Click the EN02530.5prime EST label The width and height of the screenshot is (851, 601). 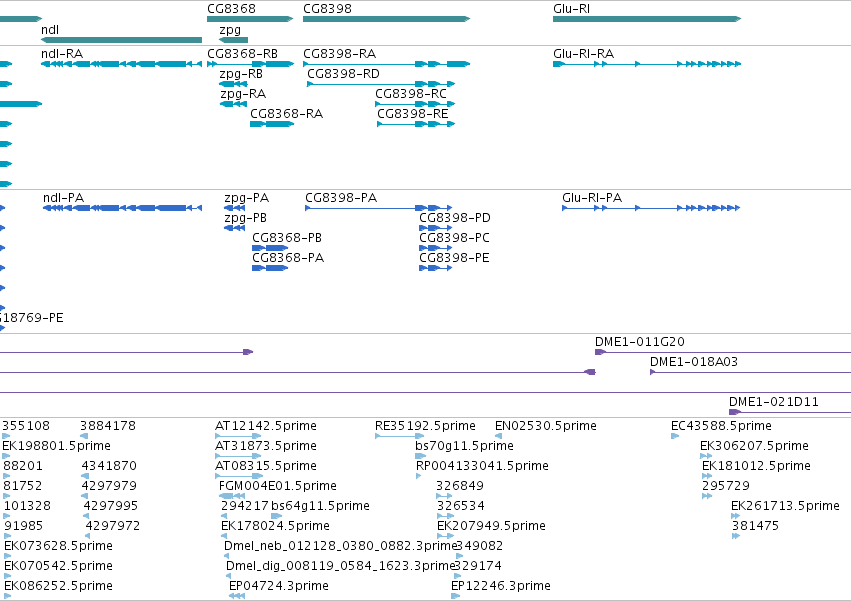546,426
